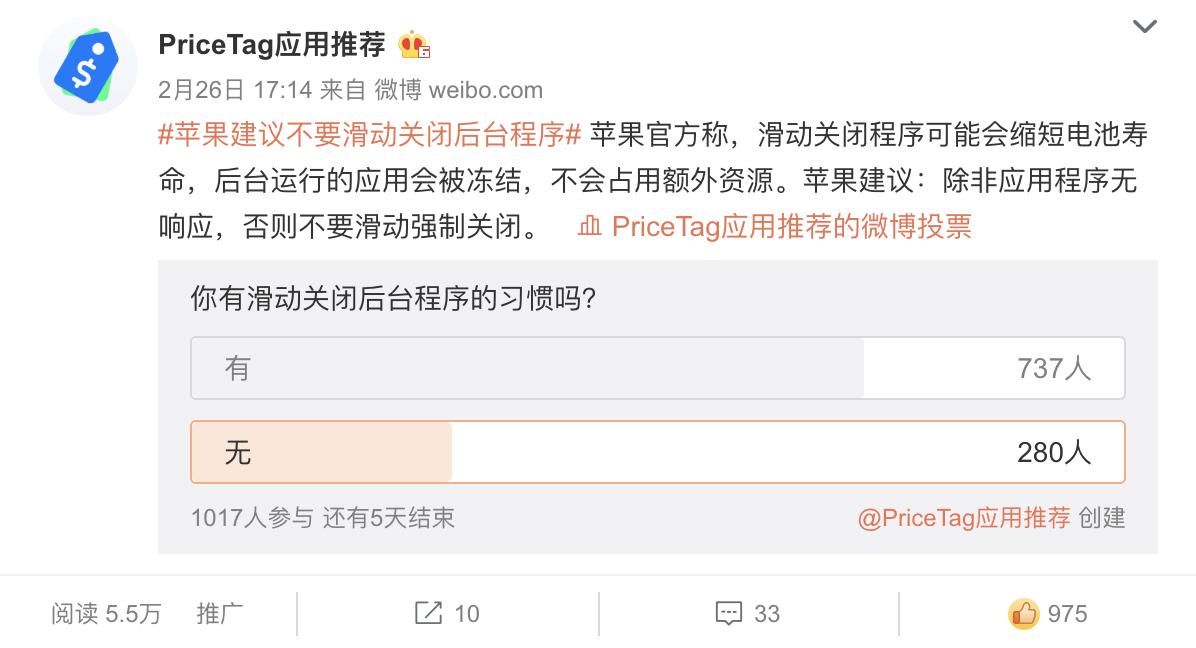This screenshot has width=1196, height=648.
Task: Click the repost share icon
Action: point(428,612)
